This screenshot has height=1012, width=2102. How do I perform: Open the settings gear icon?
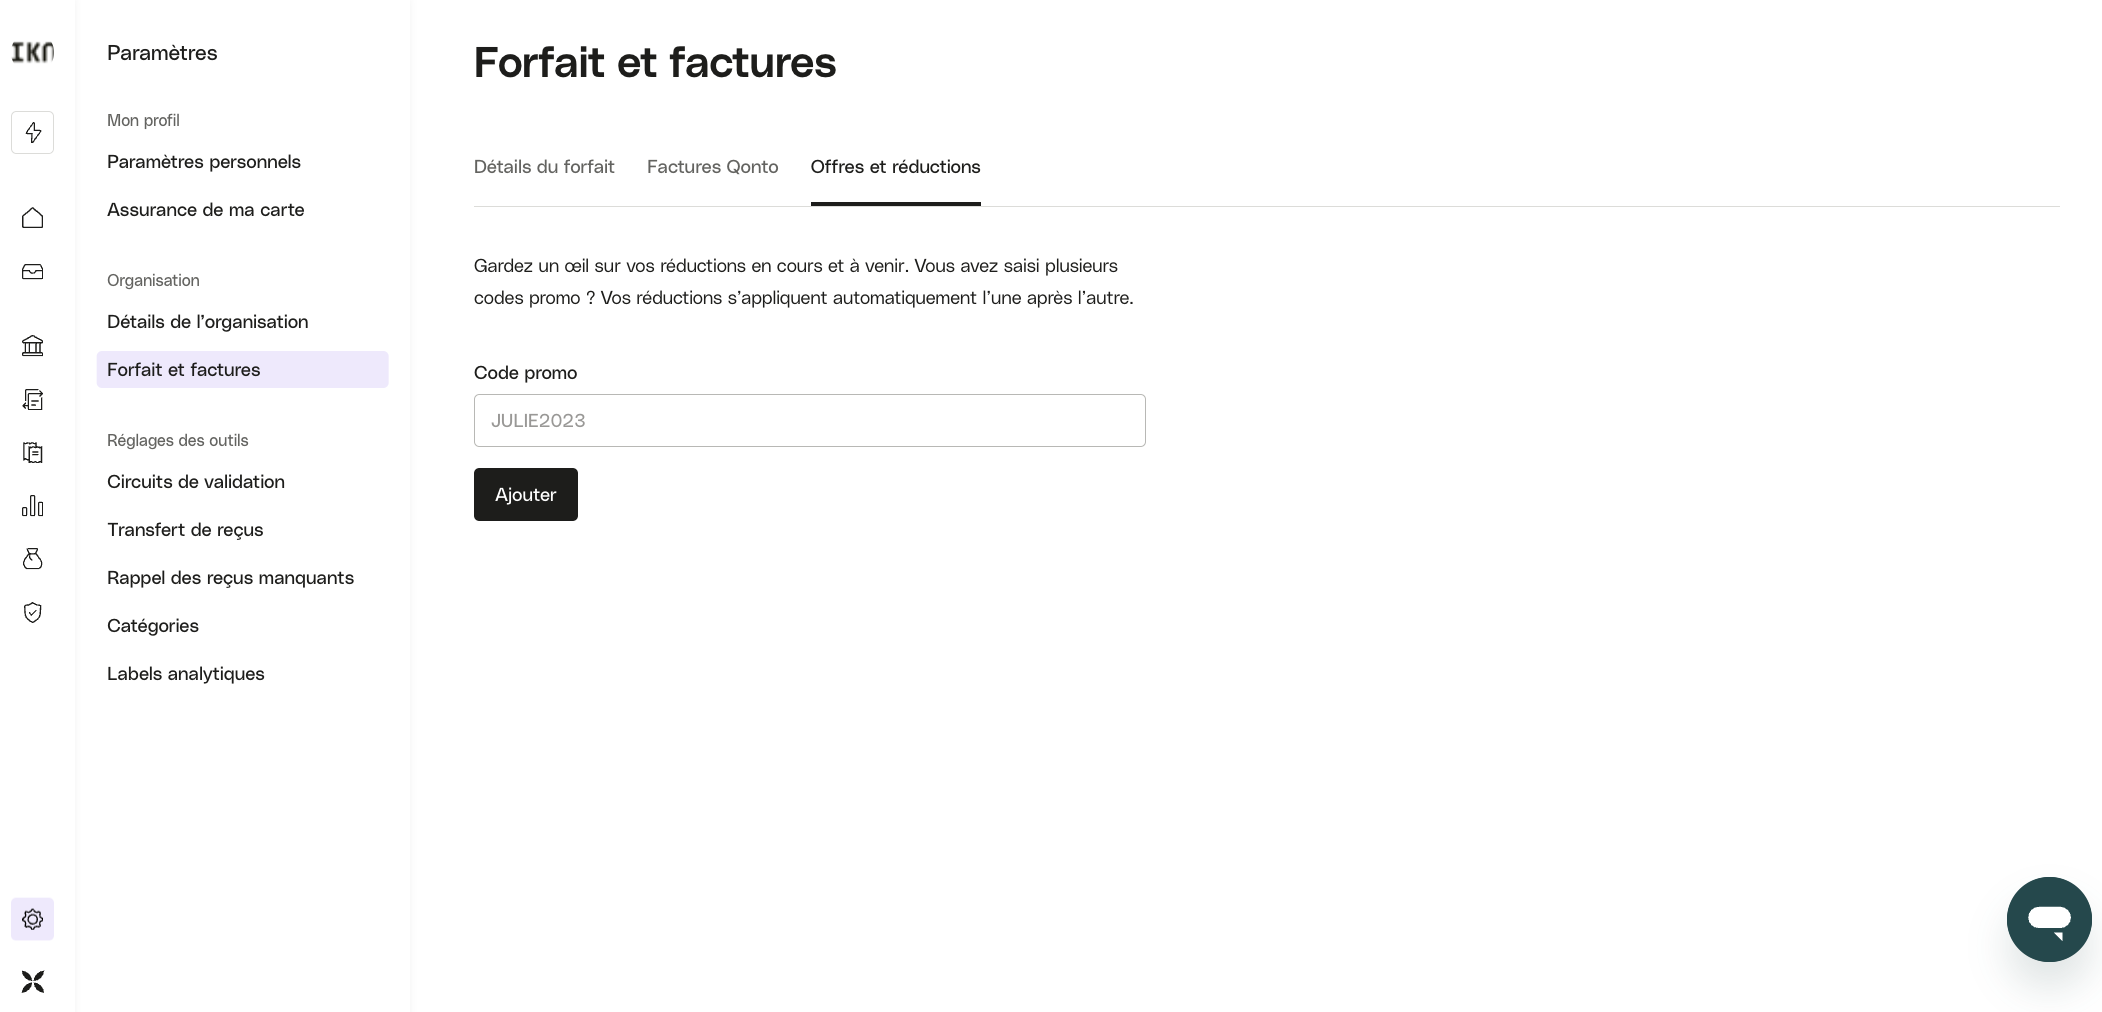click(33, 919)
